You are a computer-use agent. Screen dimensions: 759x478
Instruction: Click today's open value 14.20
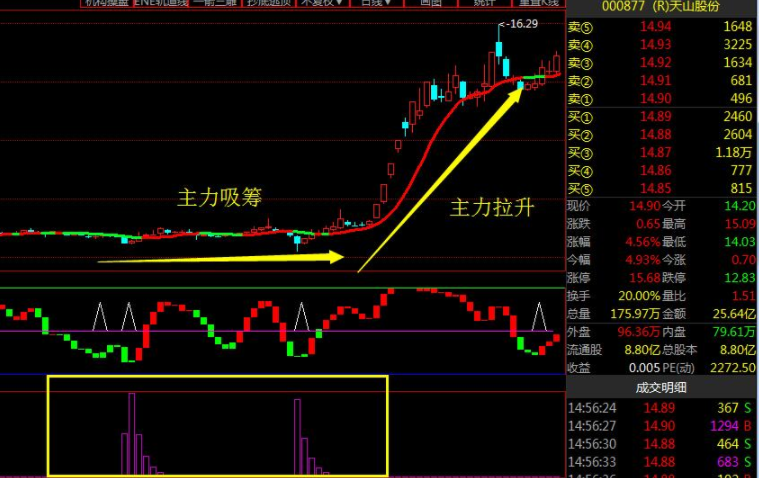(740, 206)
